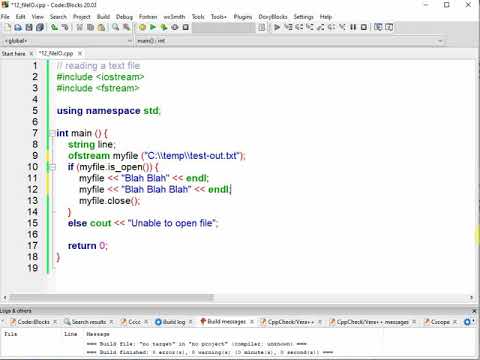
Task: Switch to the CppCheck/Vera++ tab
Action: pos(291,322)
